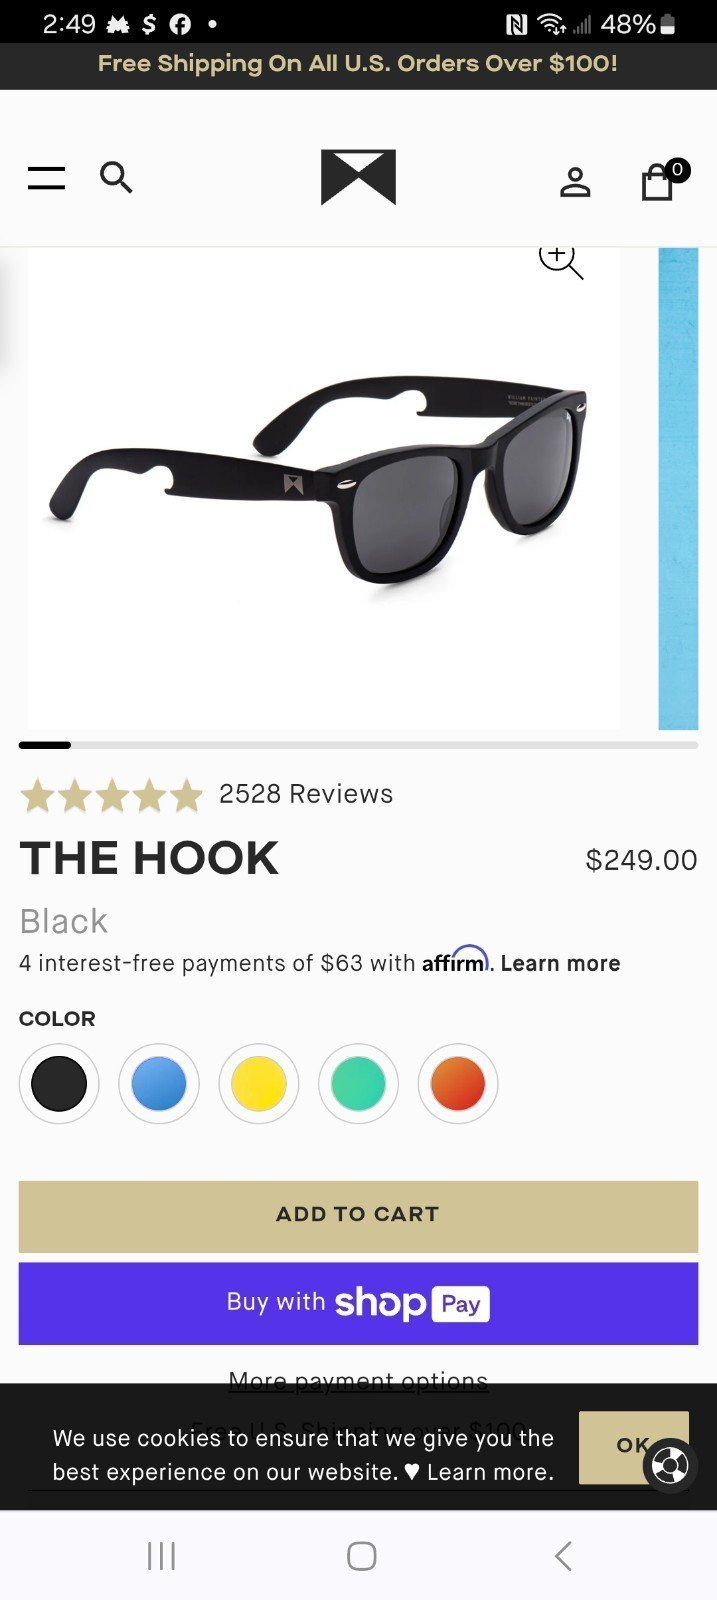
Task: Add The Hook to cart
Action: (358, 1216)
